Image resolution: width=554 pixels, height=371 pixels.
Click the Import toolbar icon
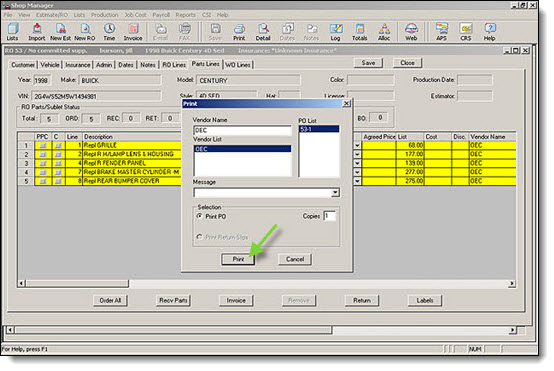[37, 32]
